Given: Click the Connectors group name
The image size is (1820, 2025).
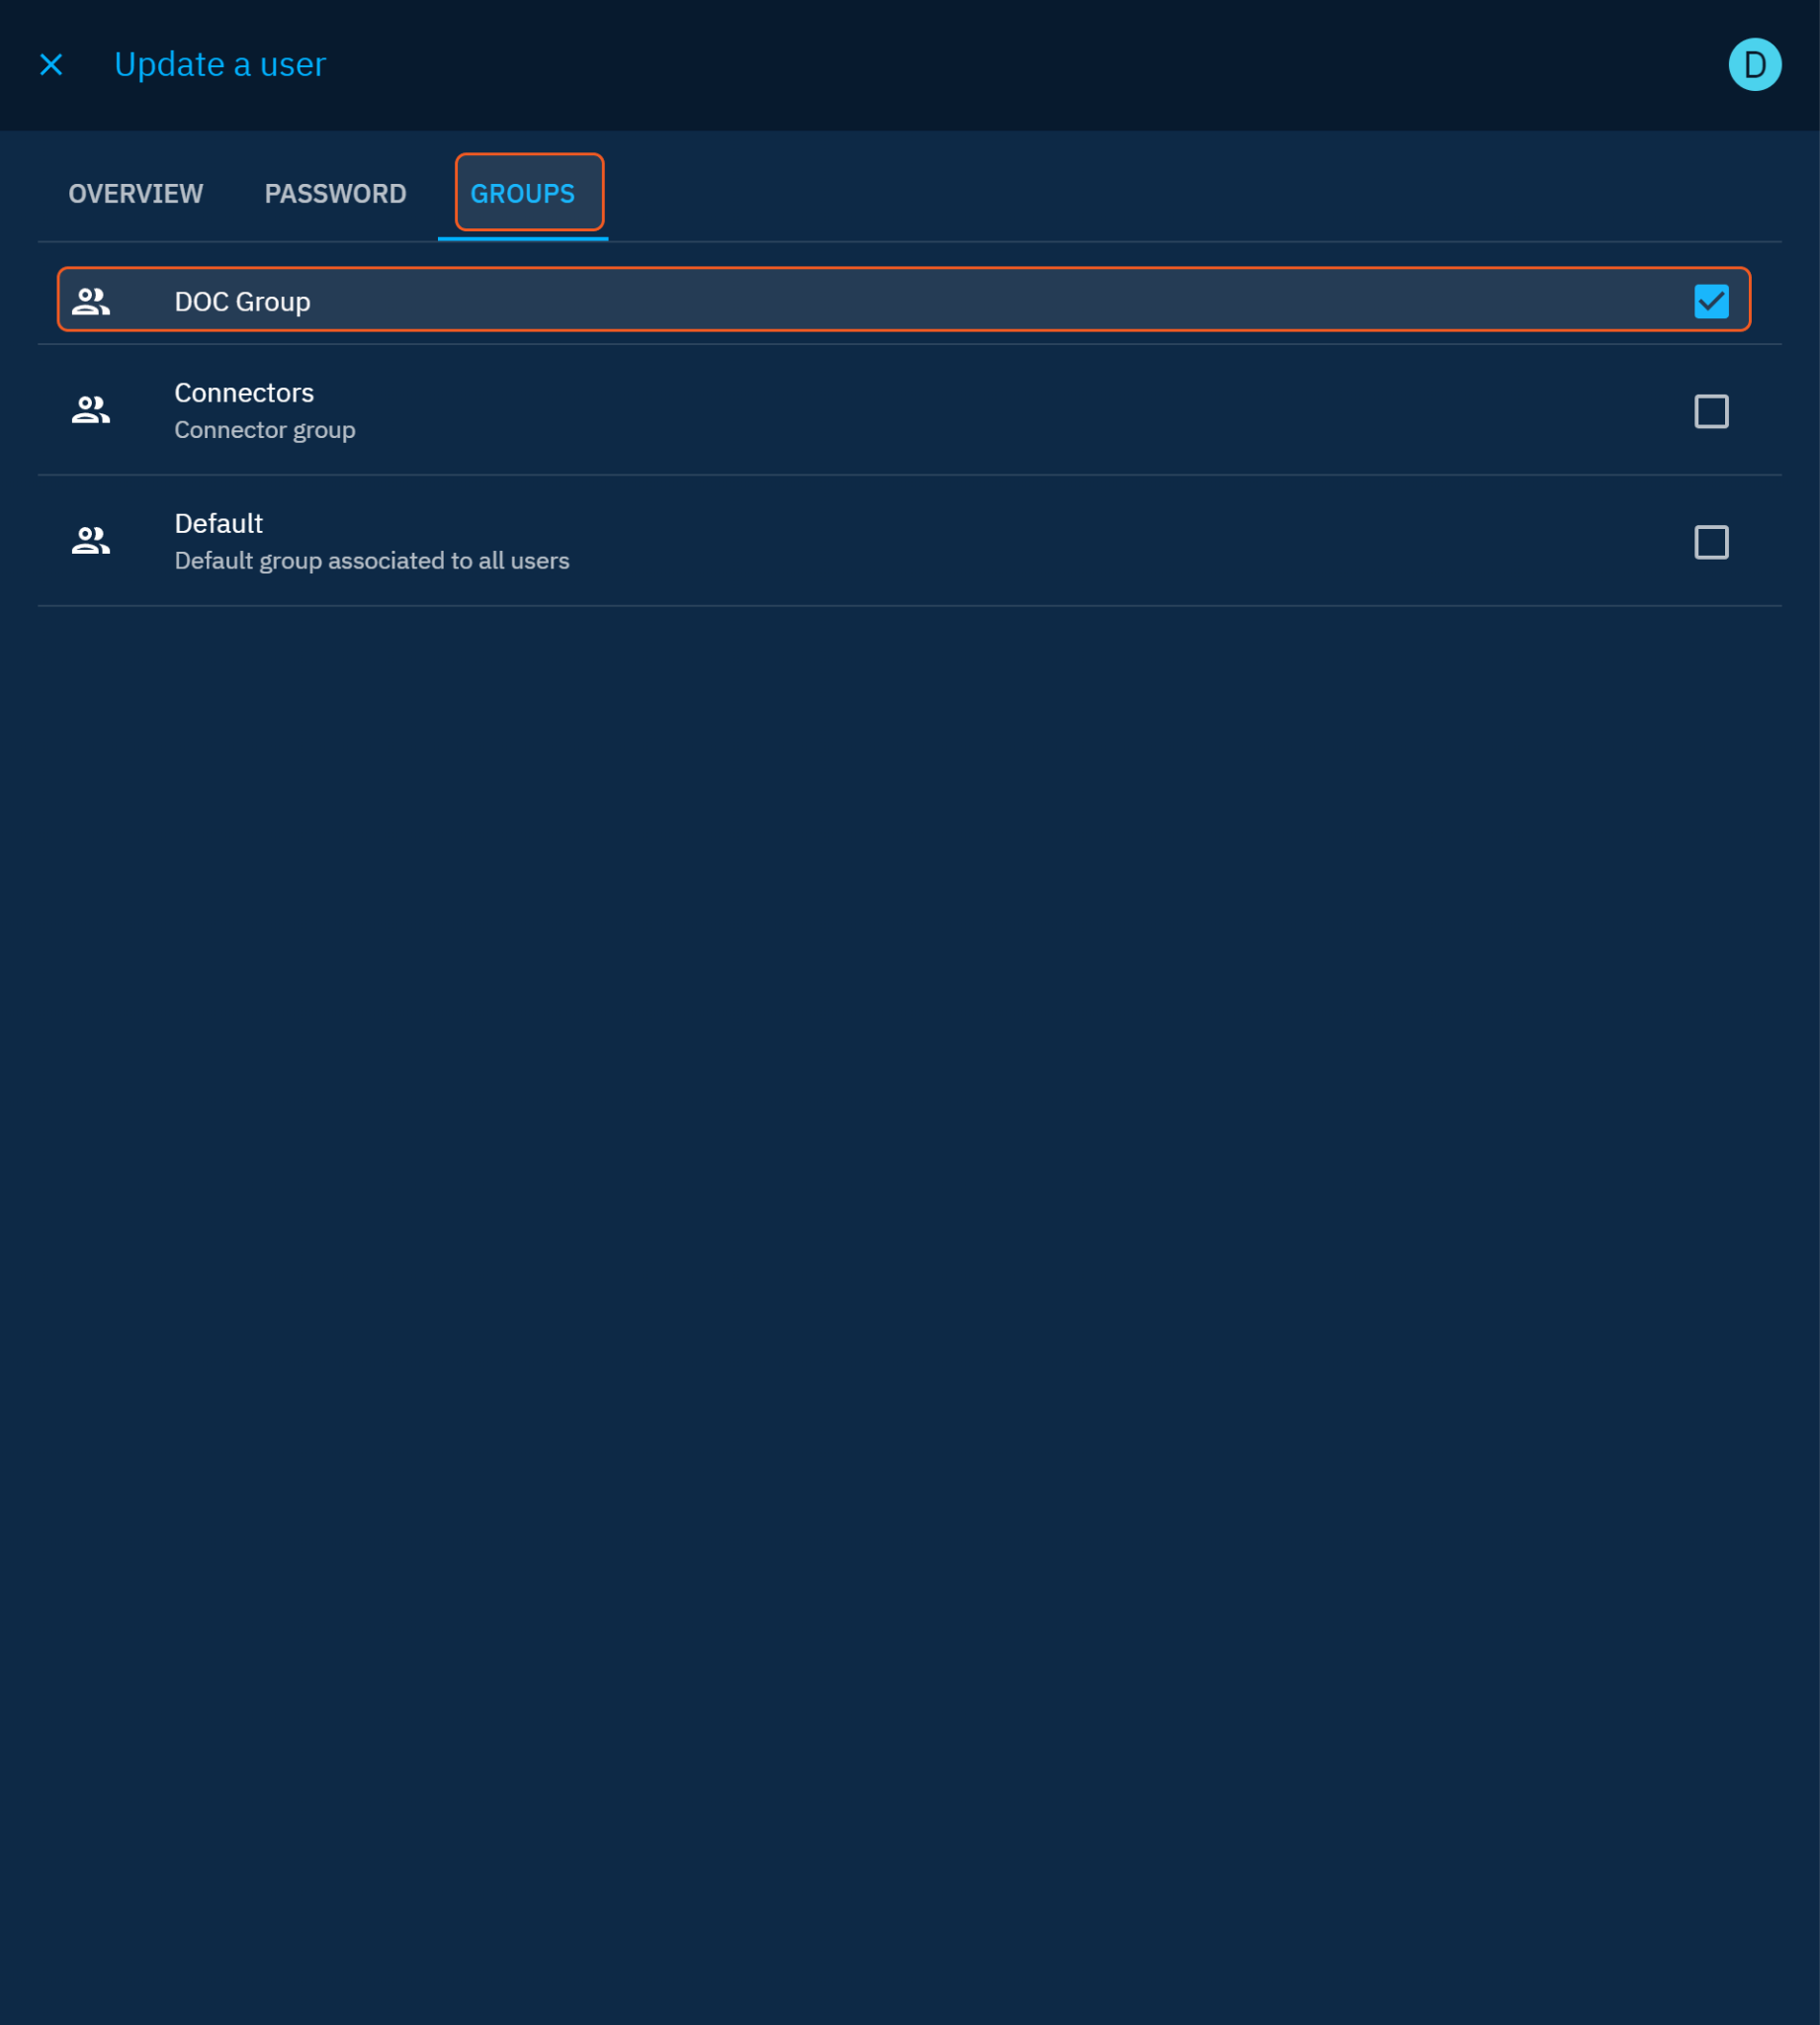Looking at the screenshot, I should 244,393.
